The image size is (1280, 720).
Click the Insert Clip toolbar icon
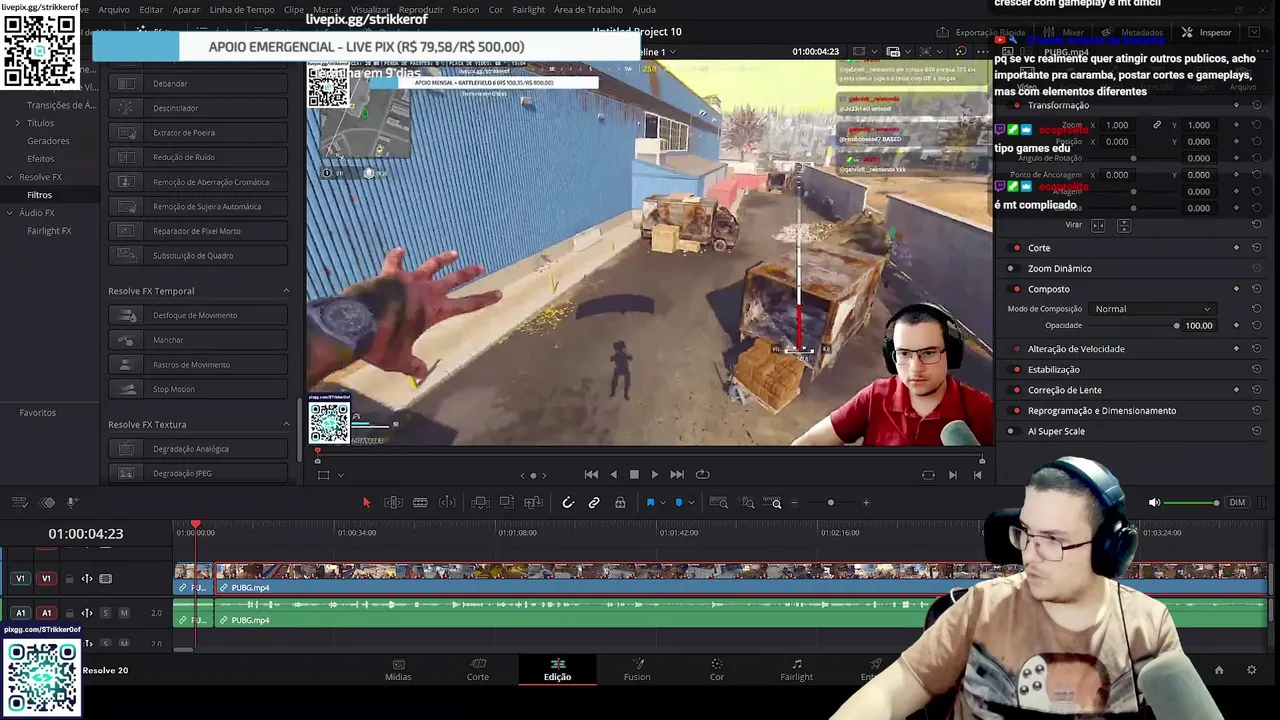(480, 503)
